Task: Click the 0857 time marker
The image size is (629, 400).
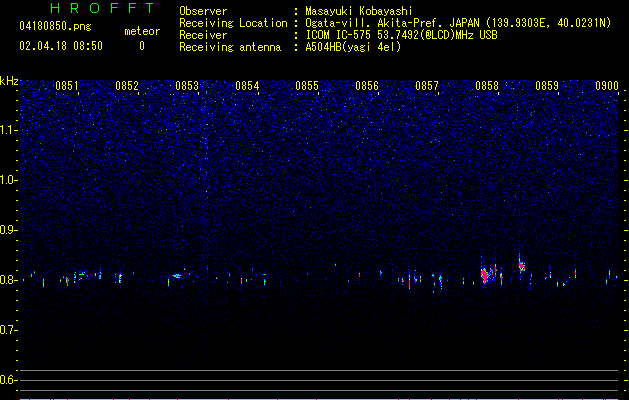Action: coord(427,86)
